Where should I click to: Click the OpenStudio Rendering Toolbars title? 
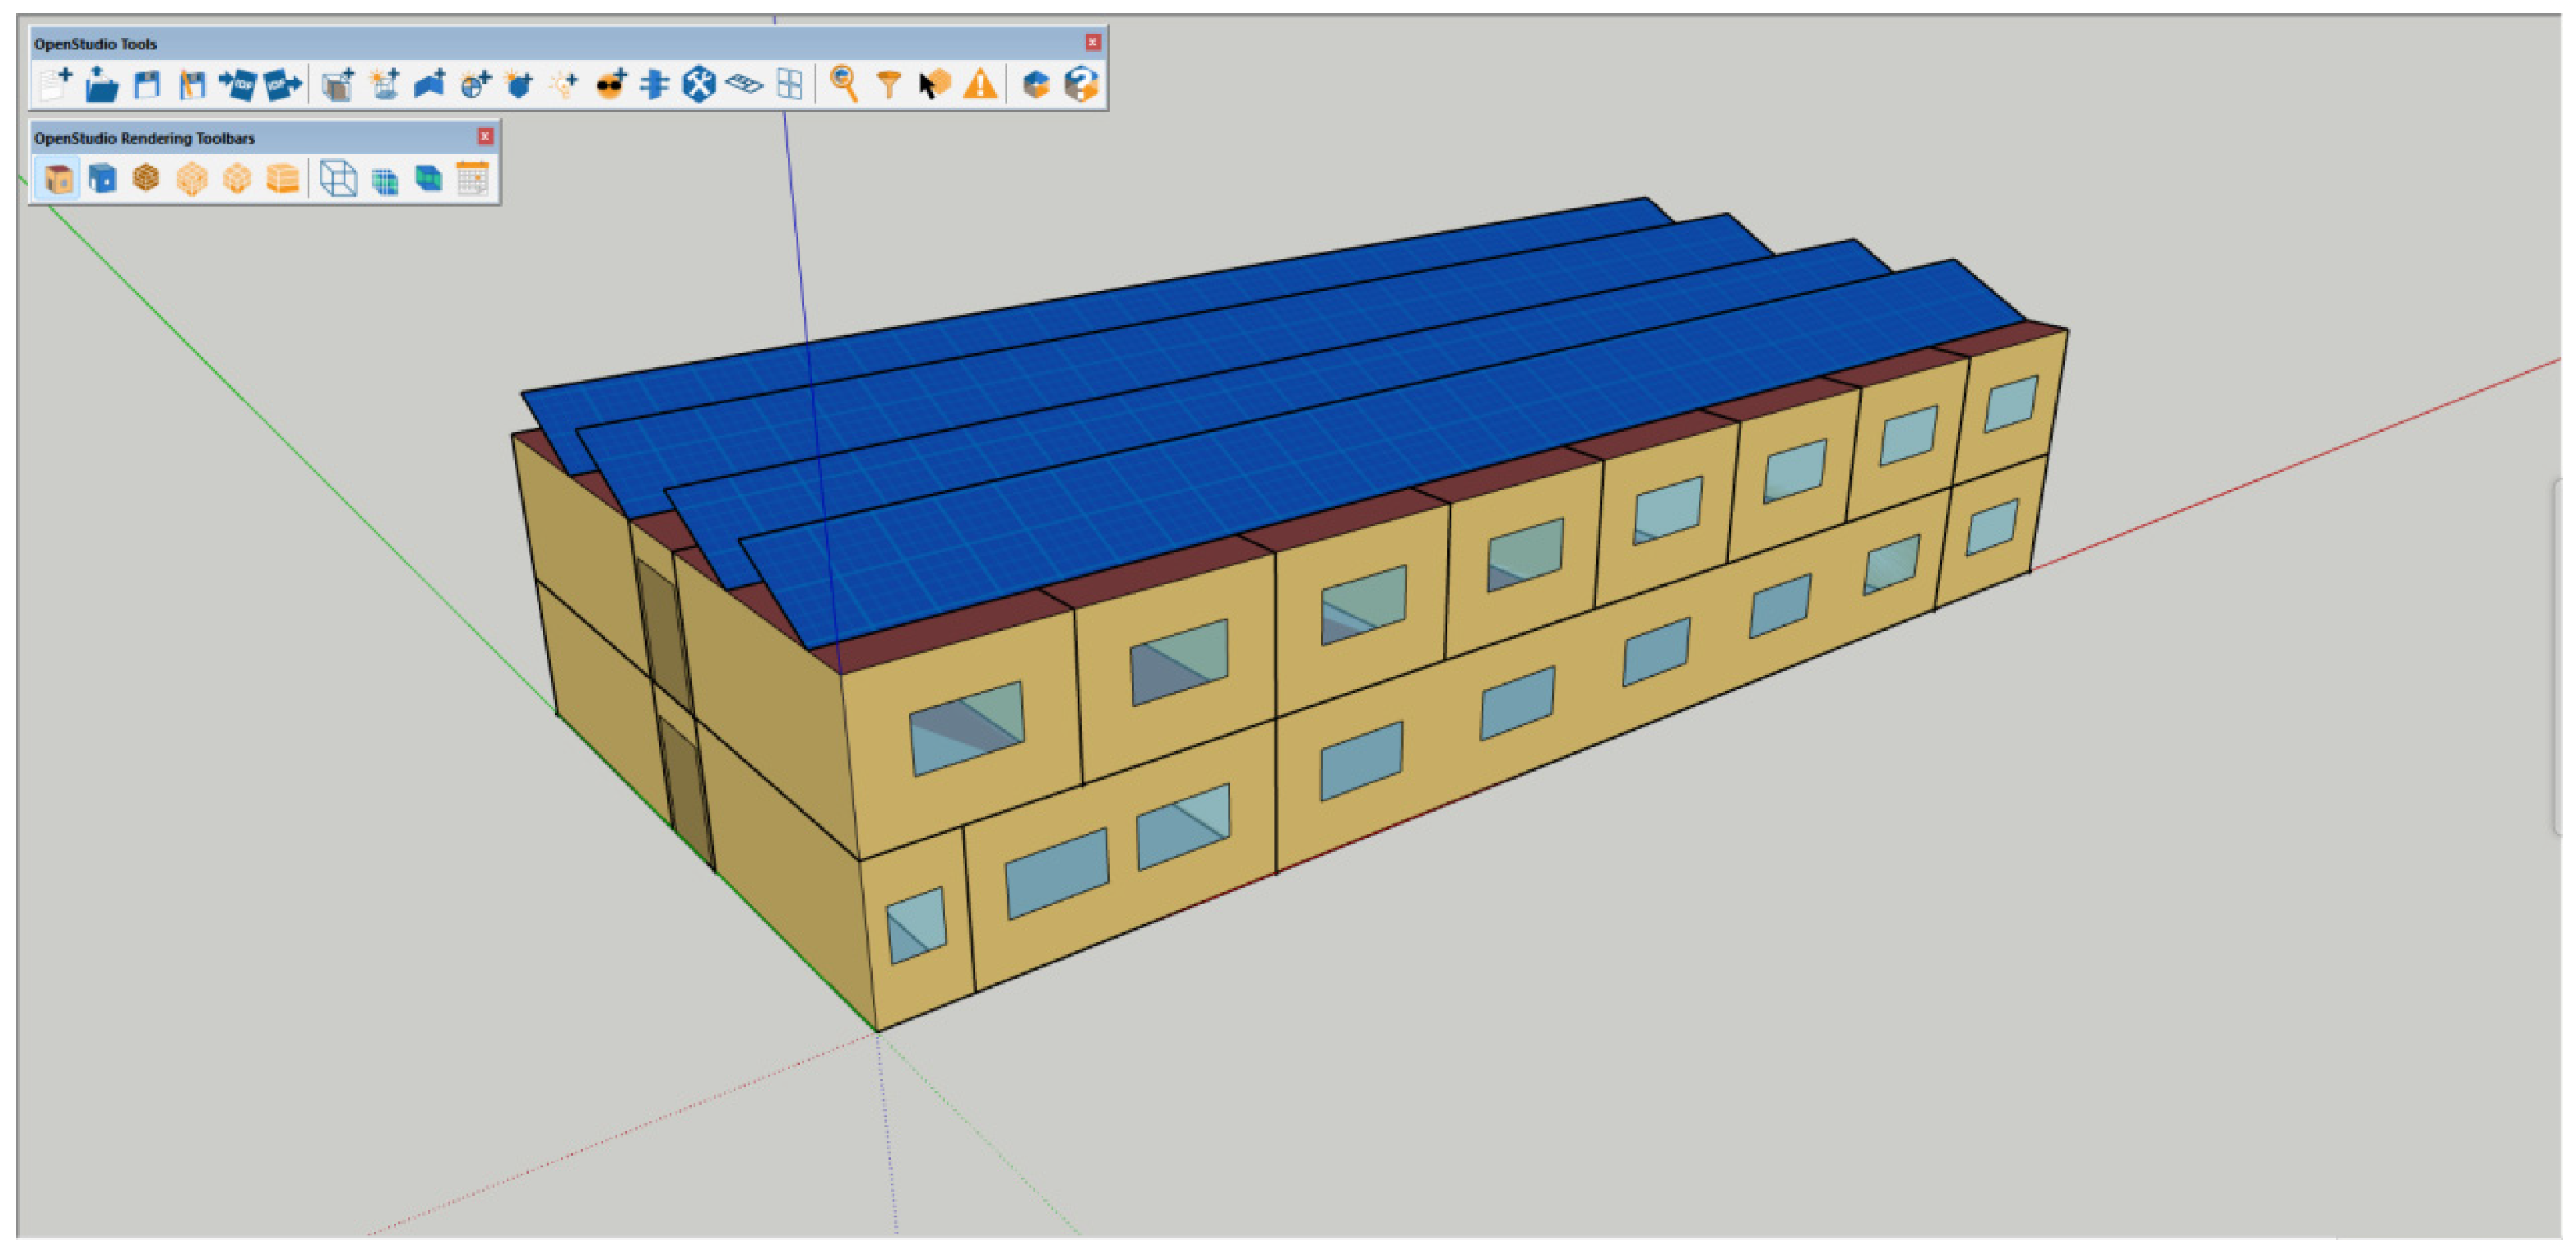point(145,138)
